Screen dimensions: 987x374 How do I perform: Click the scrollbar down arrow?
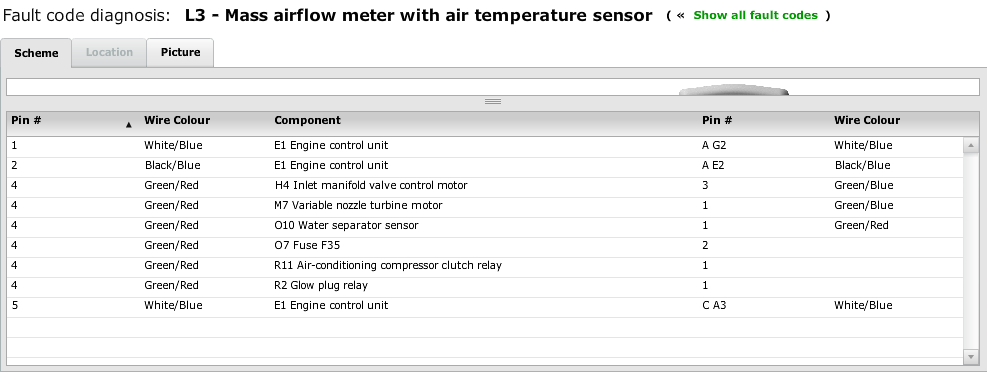pos(971,356)
